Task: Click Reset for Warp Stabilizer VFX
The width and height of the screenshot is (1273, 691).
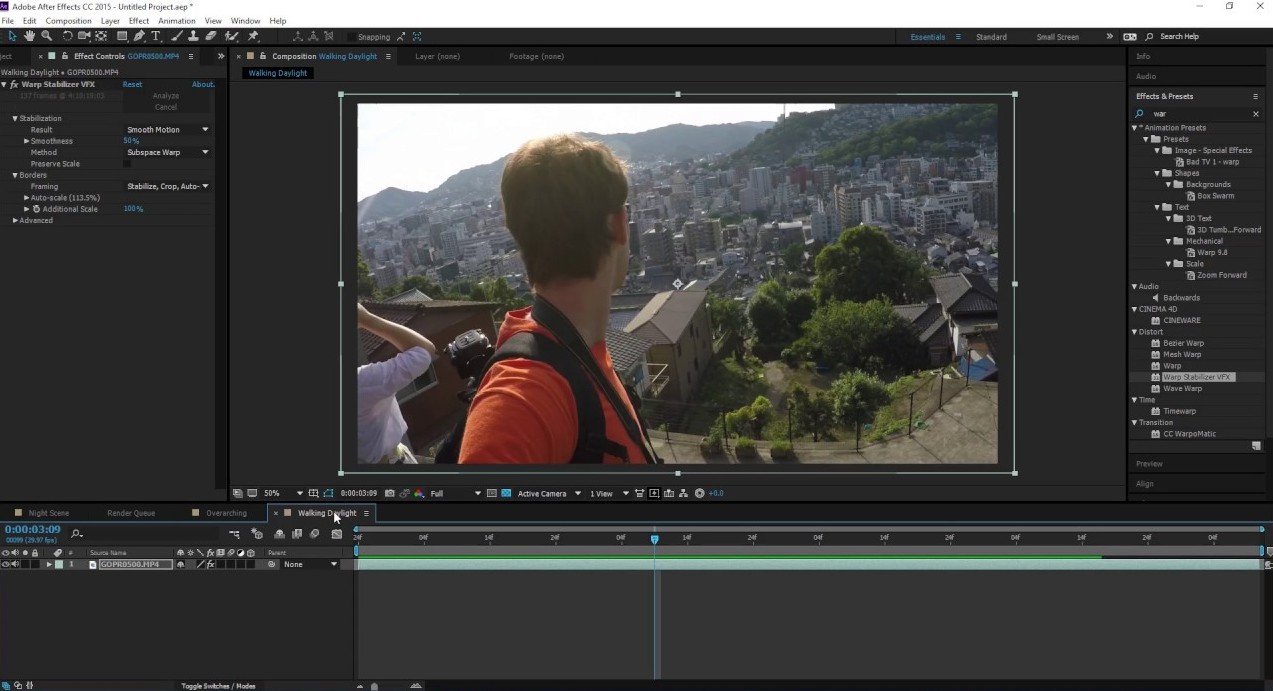Action: click(x=132, y=85)
